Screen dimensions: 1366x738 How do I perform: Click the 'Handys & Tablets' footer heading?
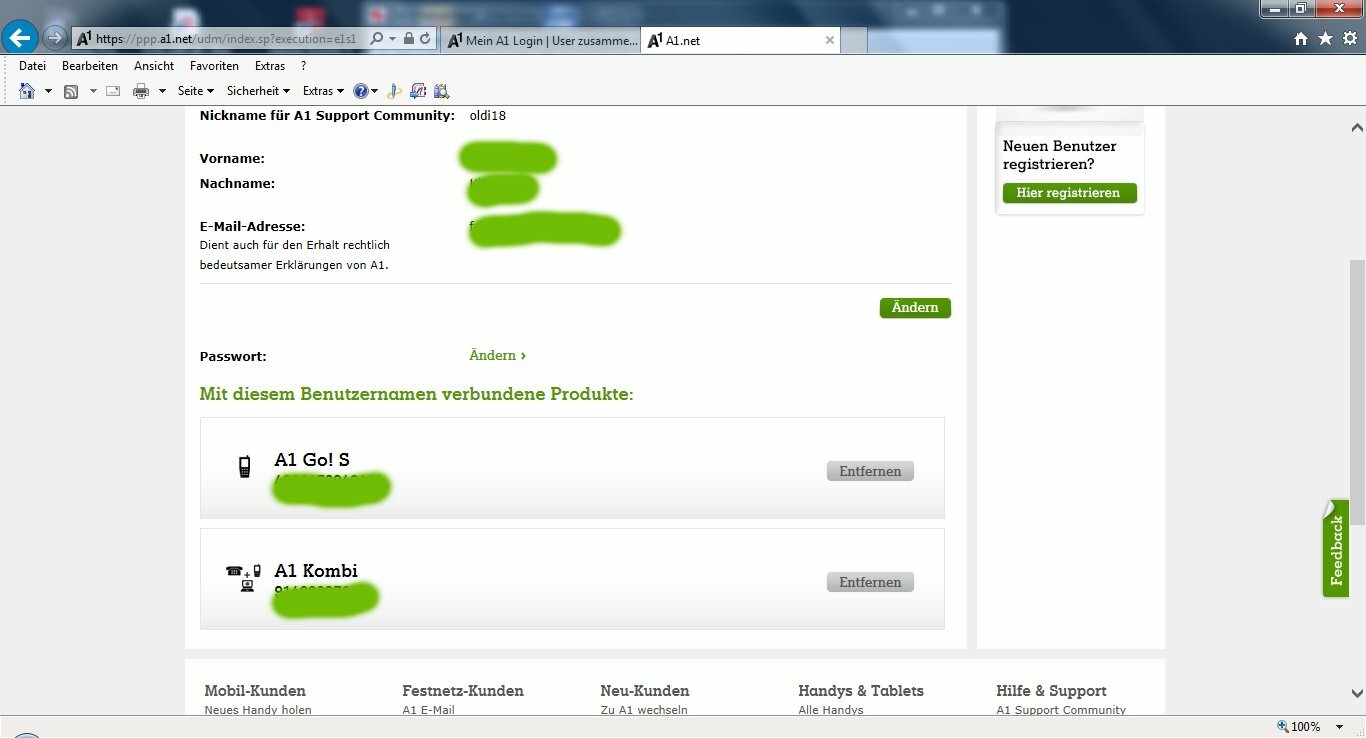pos(861,691)
